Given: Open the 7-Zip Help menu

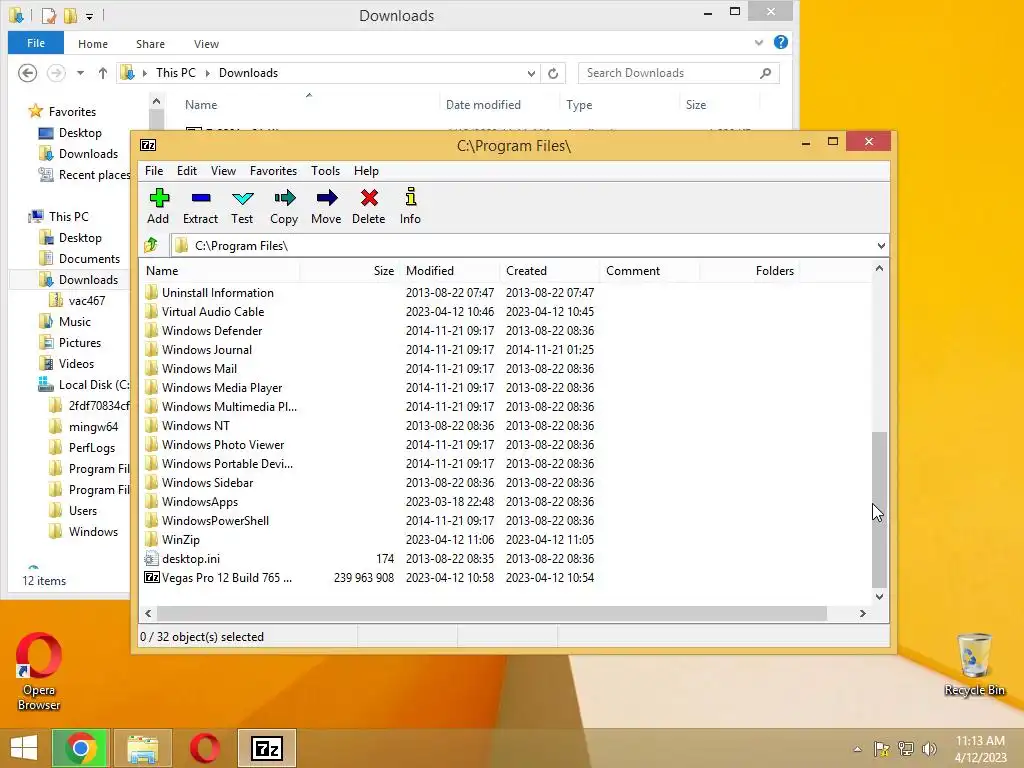Looking at the screenshot, I should [x=366, y=170].
